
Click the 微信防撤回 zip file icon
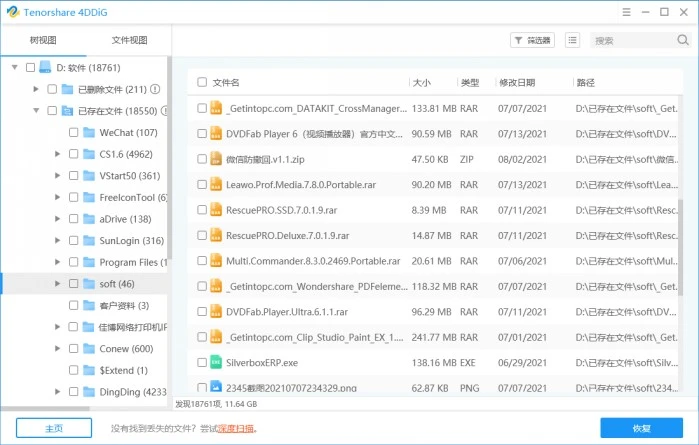pos(216,158)
